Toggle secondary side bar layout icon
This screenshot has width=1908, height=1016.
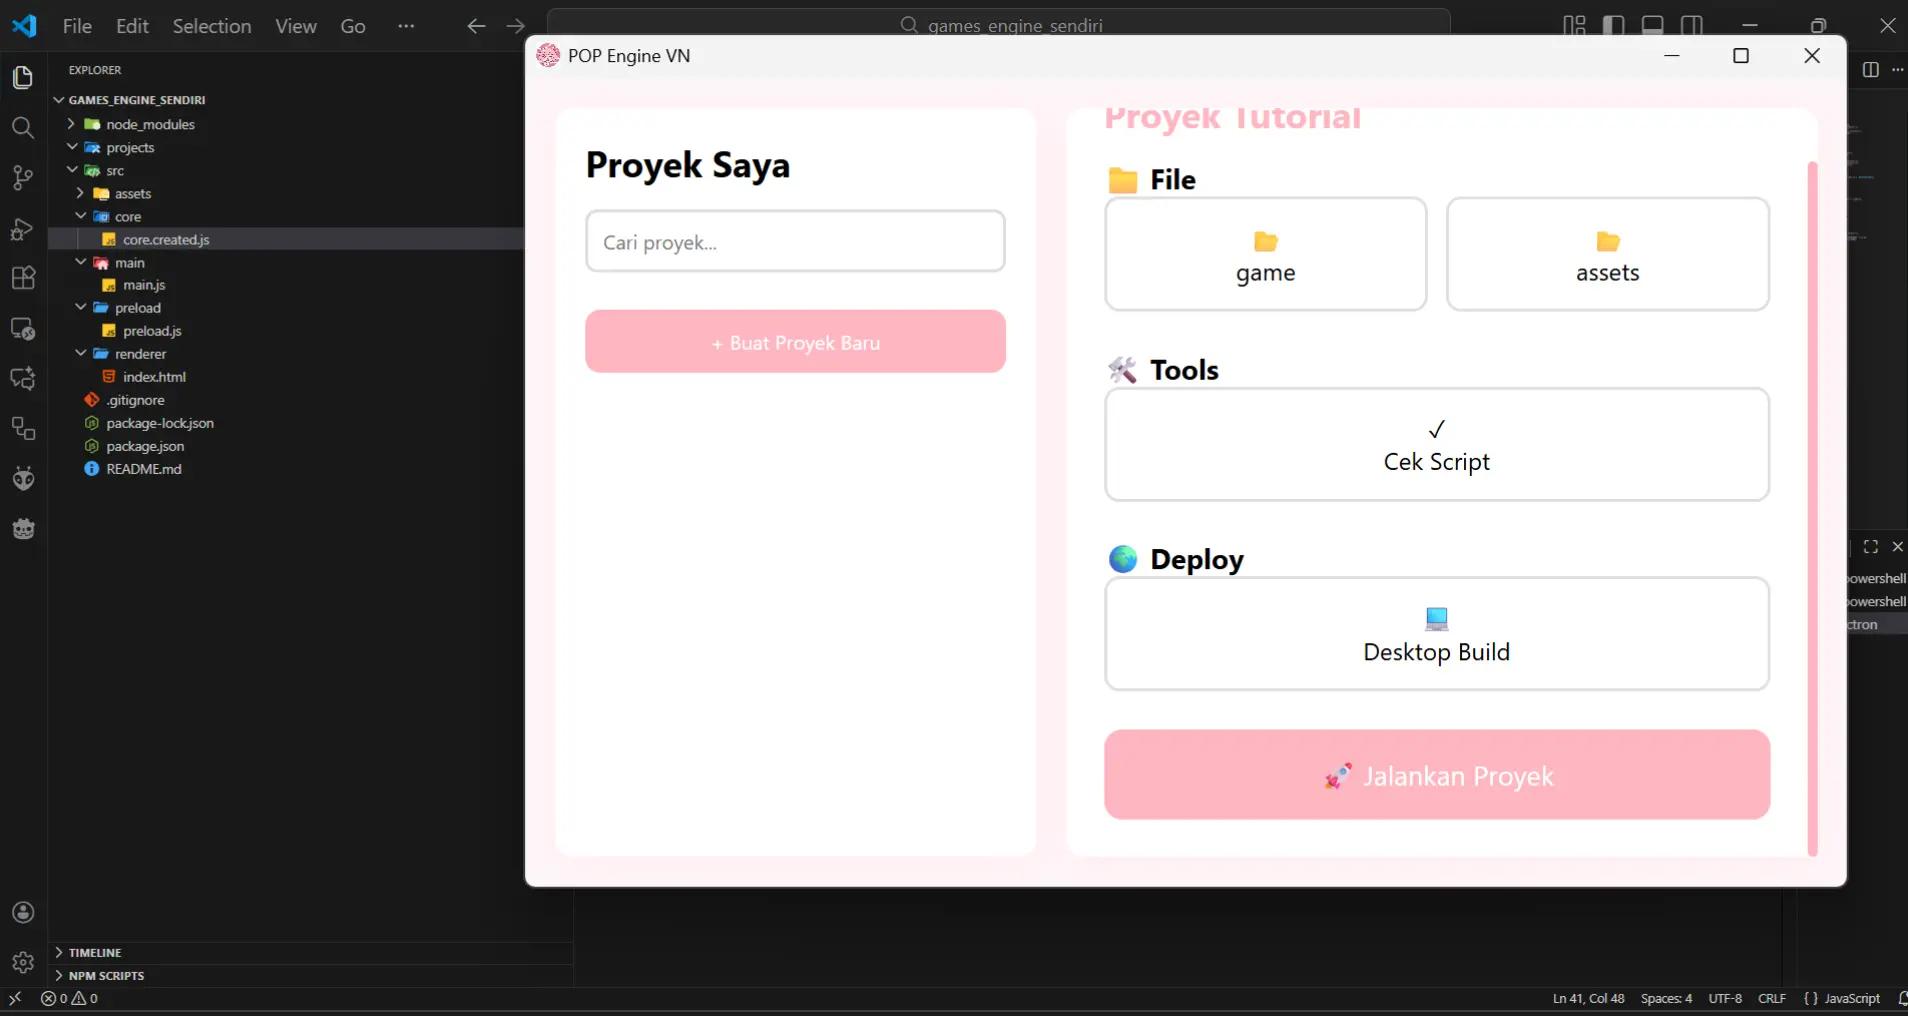(1691, 25)
